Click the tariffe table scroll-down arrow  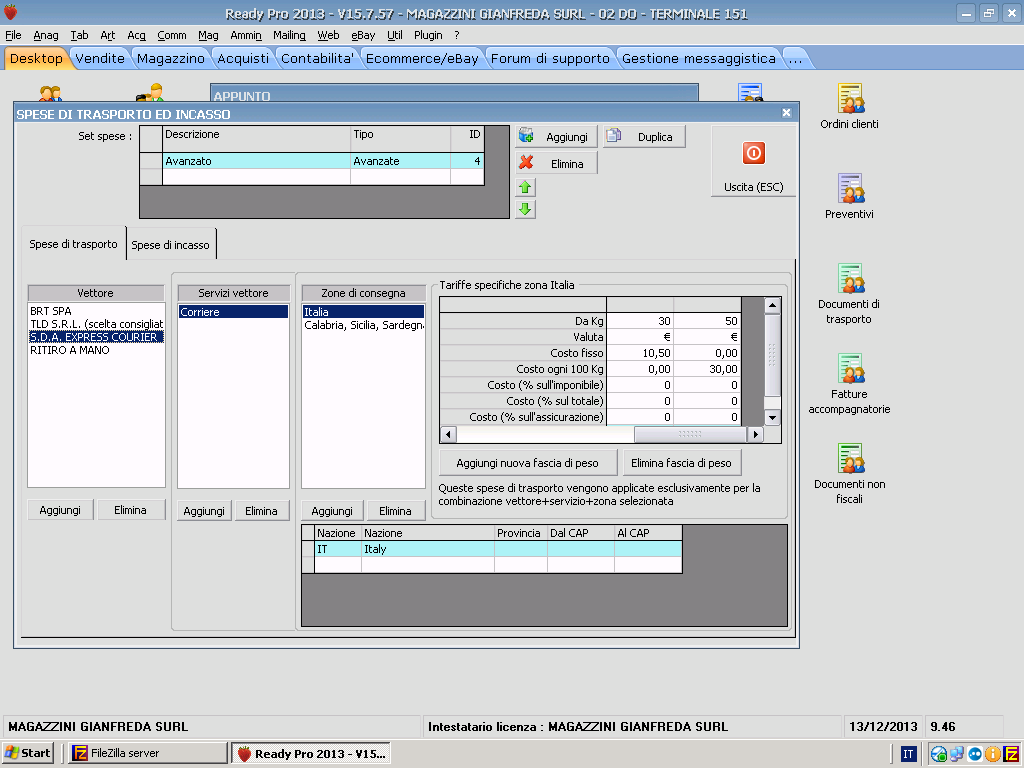pyautogui.click(x=773, y=417)
